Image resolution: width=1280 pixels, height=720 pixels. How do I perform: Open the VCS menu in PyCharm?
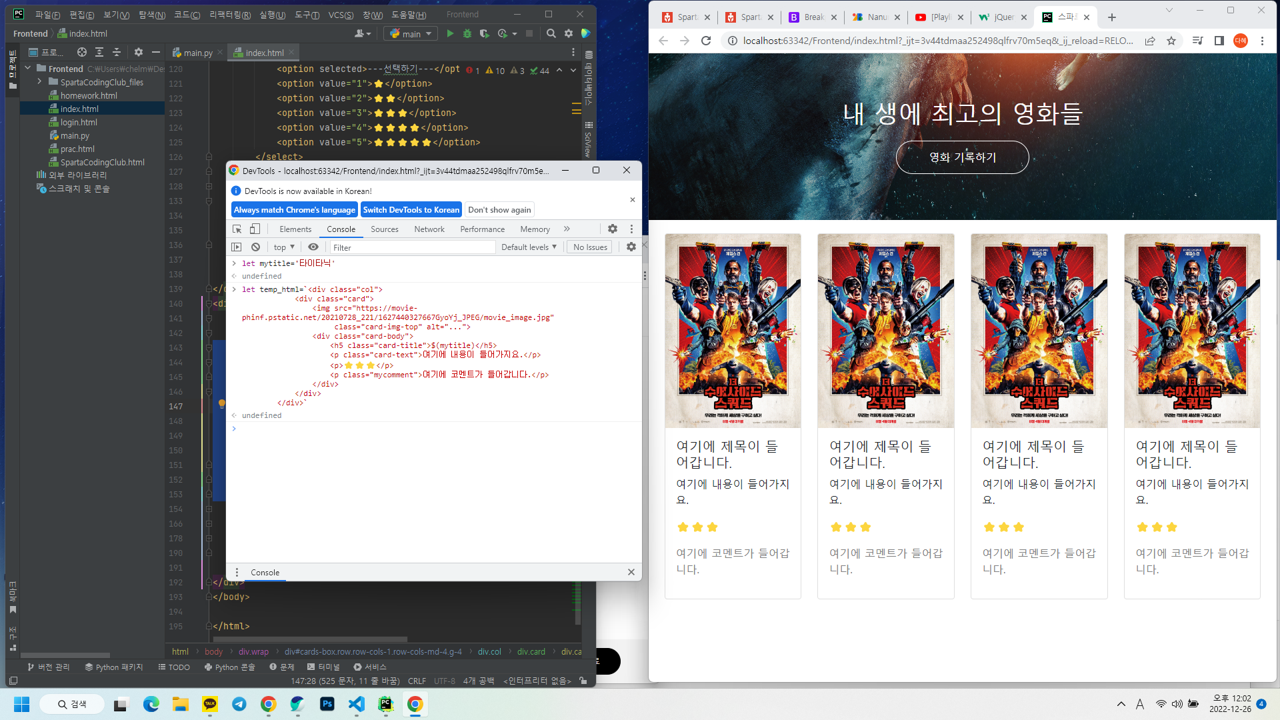point(341,15)
